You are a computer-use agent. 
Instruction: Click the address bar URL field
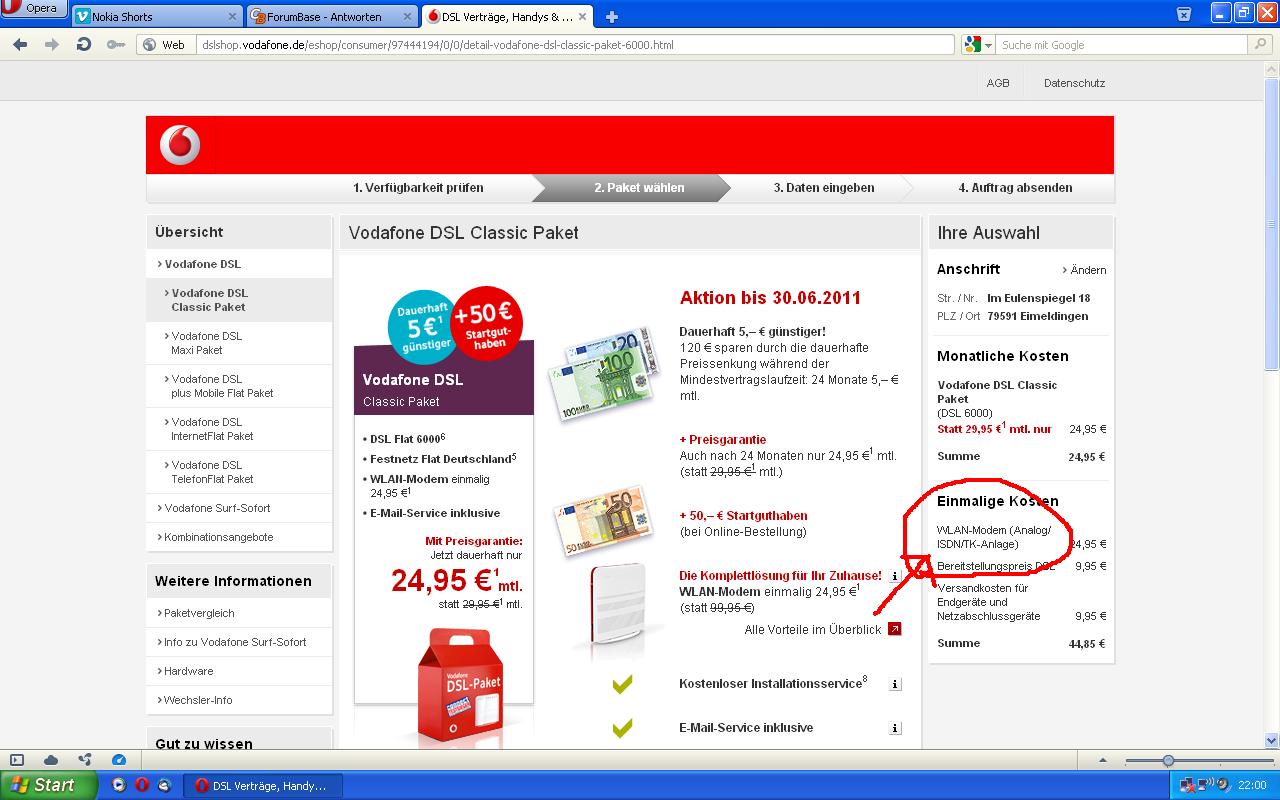pos(575,45)
